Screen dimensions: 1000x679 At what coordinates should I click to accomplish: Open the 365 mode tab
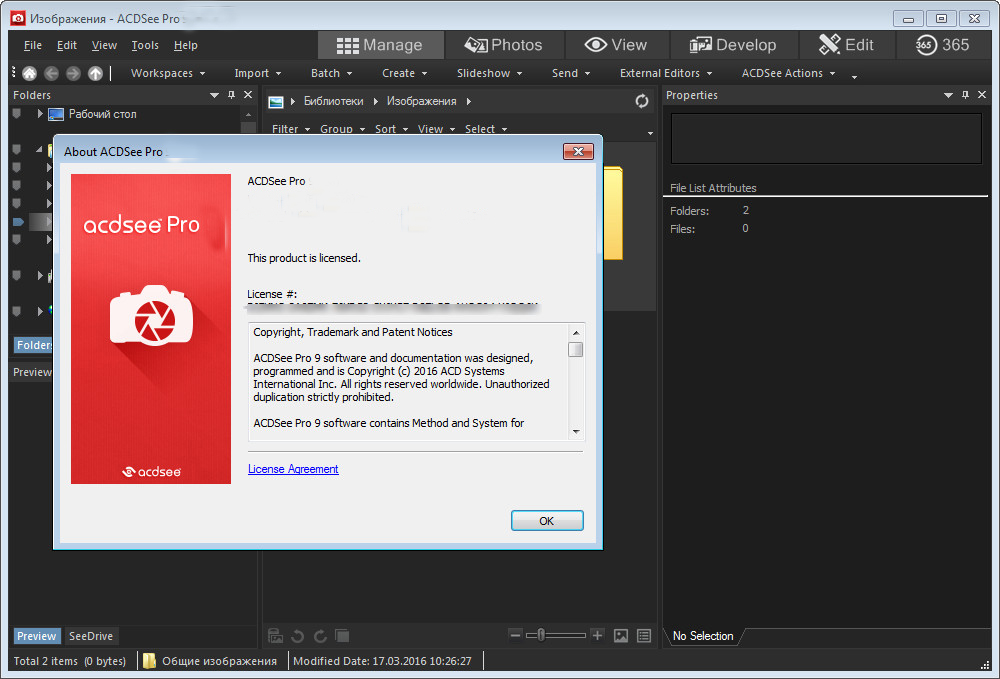click(943, 45)
